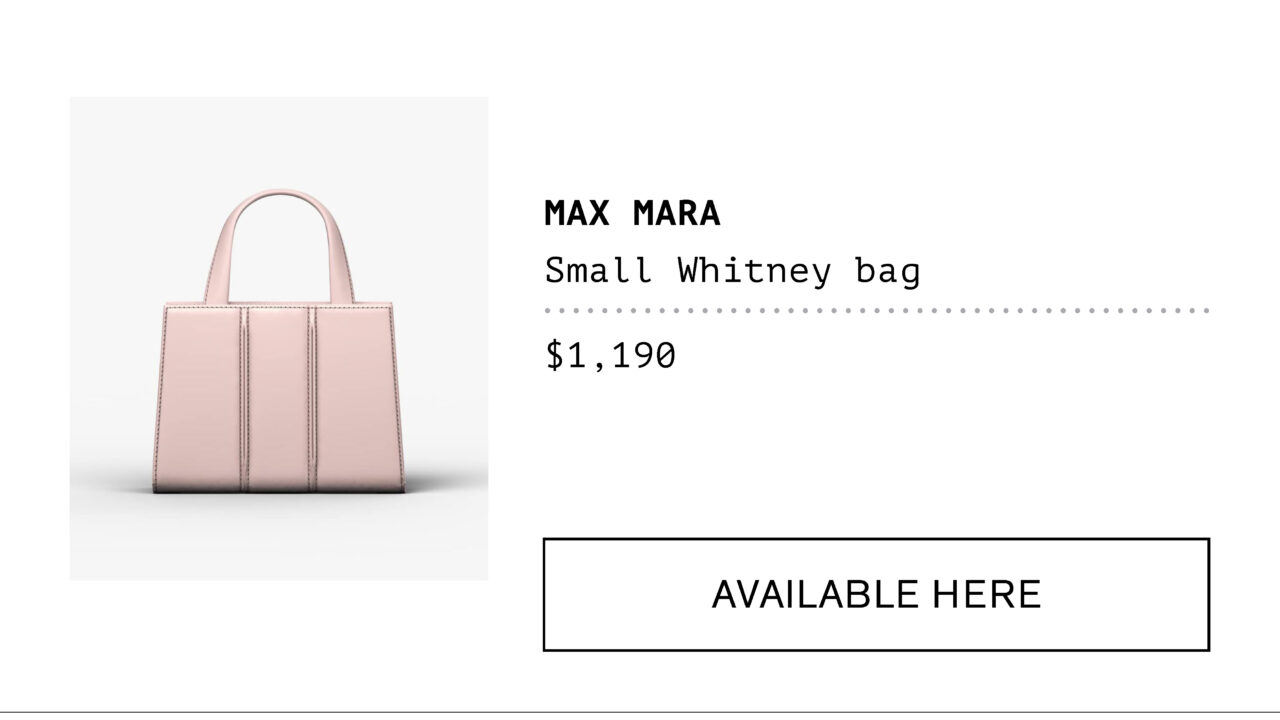Click the word Small in product title
The height and width of the screenshot is (720, 1280).
click(599, 270)
